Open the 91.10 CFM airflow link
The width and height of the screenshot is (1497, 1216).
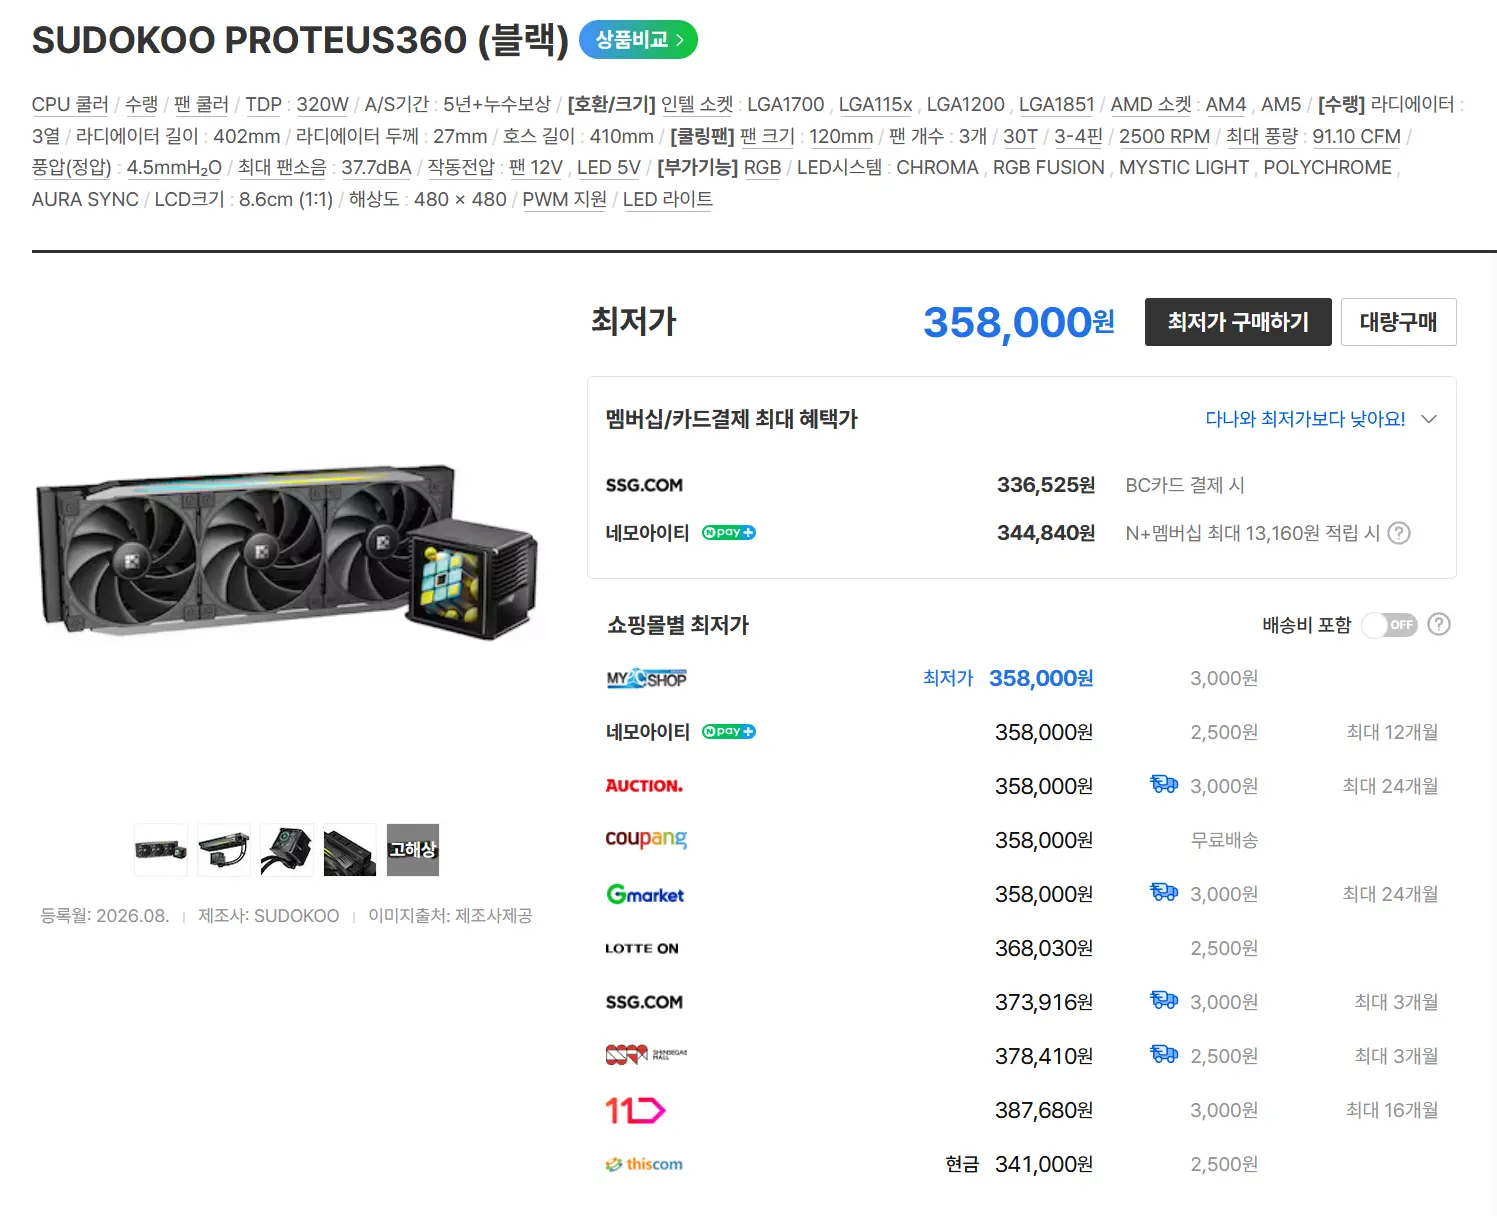(x=1357, y=137)
